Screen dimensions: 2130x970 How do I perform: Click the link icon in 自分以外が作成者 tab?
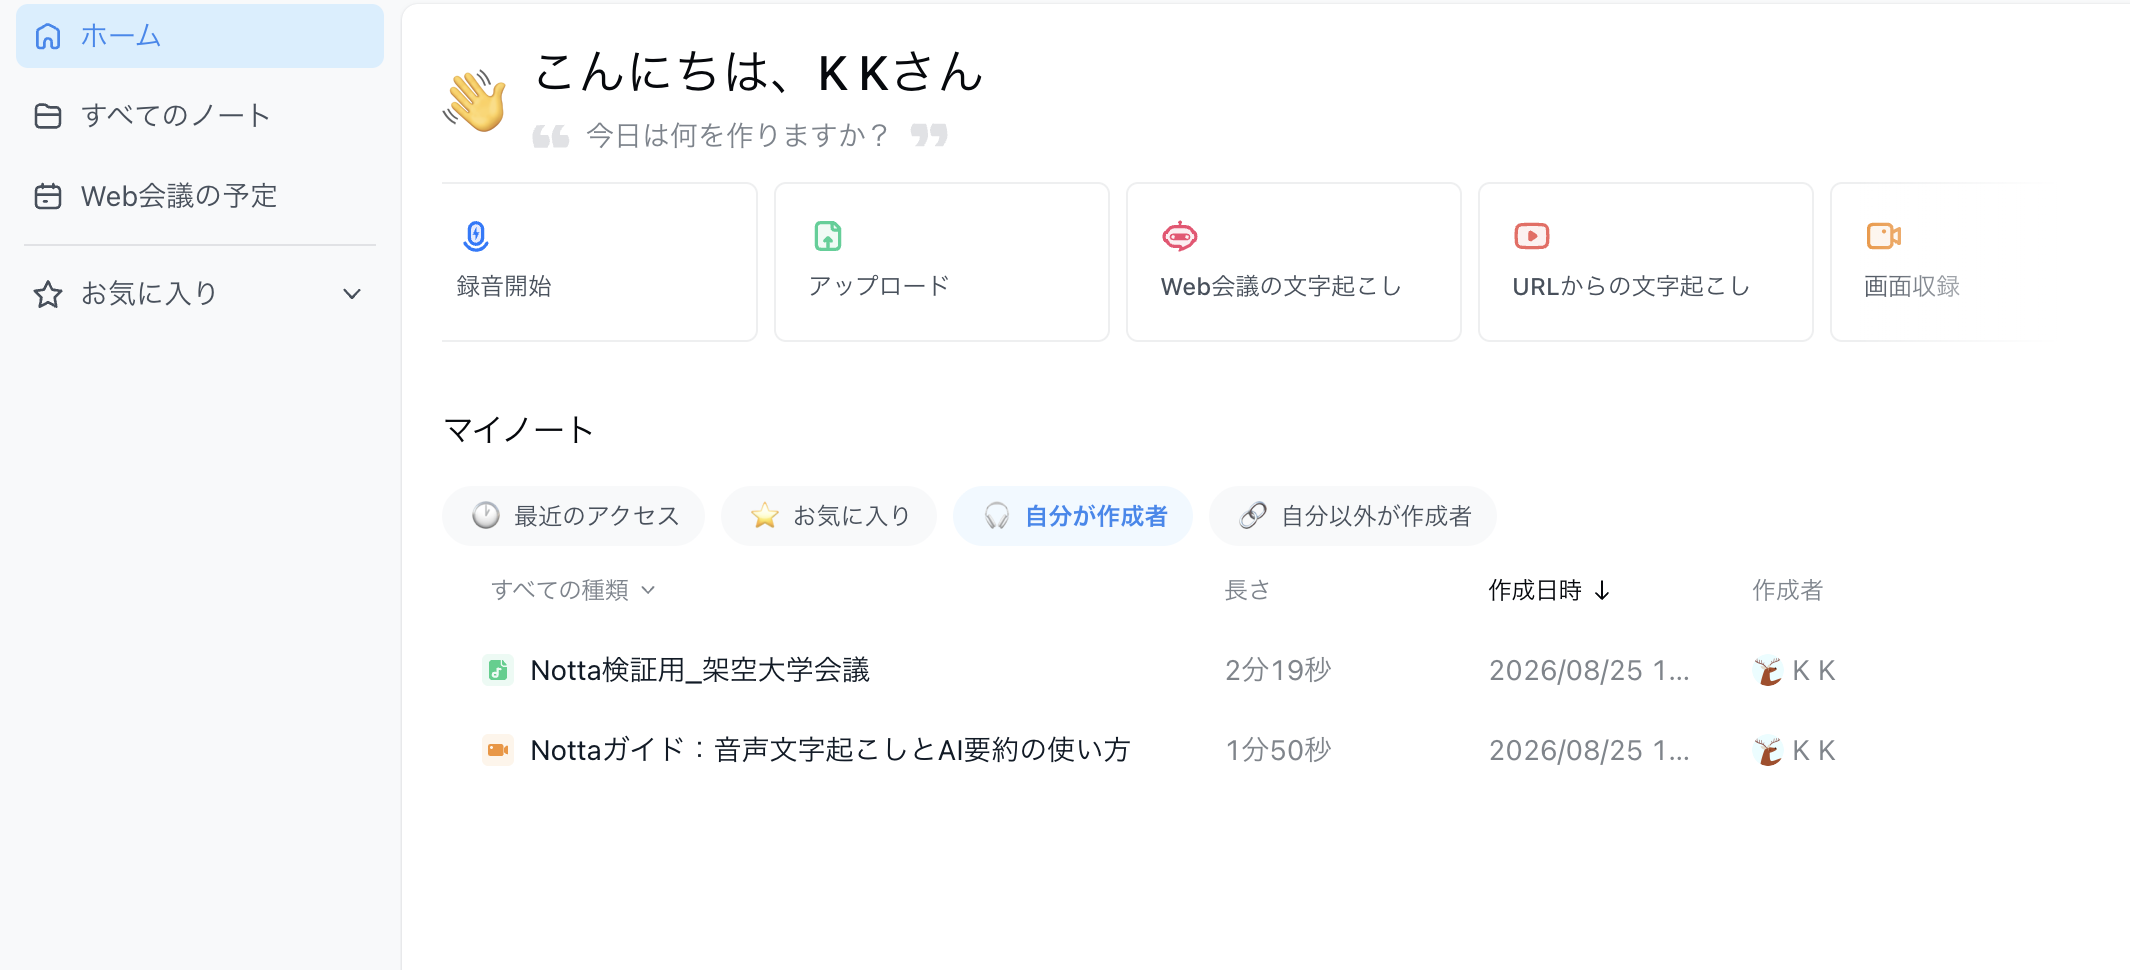[1253, 515]
